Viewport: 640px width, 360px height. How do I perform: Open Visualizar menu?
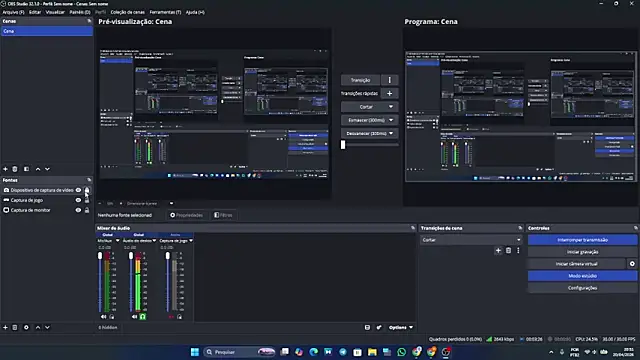pyautogui.click(x=55, y=12)
